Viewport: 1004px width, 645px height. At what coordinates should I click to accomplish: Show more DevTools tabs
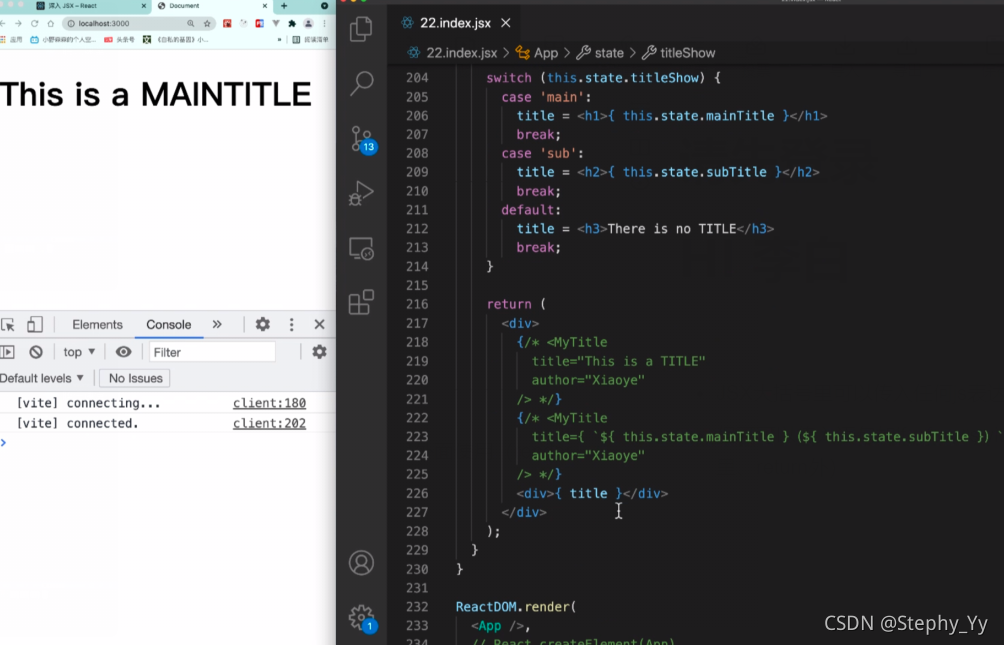(217, 325)
